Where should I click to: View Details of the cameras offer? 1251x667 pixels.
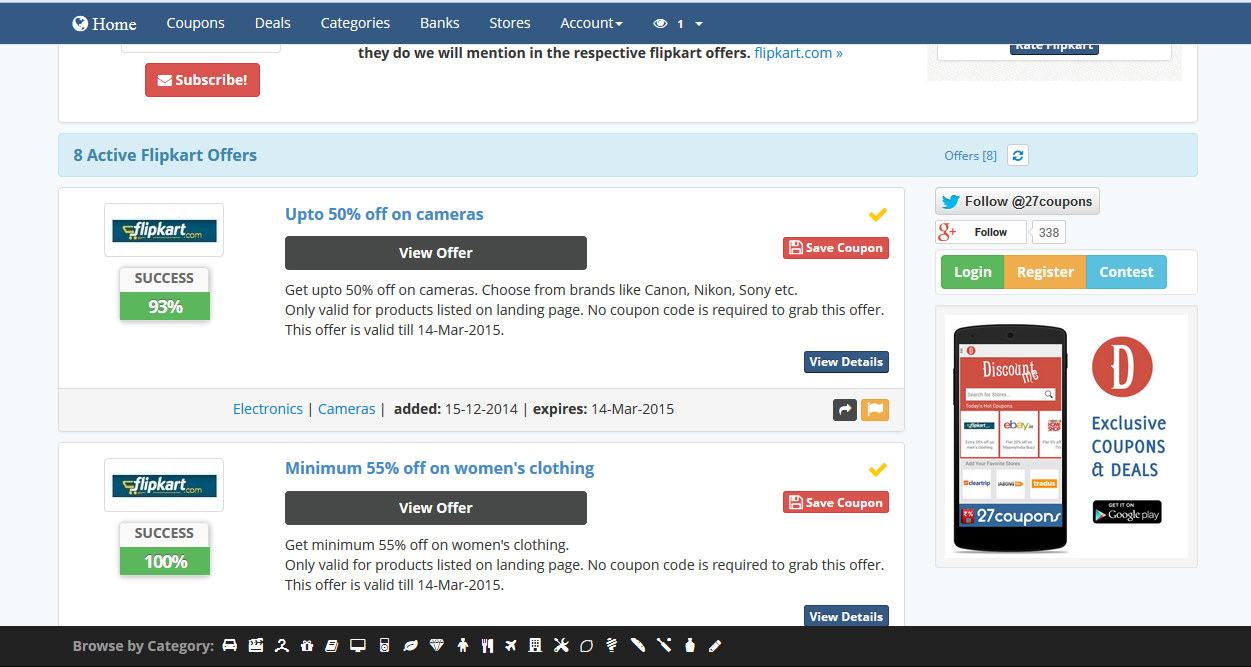tap(846, 362)
